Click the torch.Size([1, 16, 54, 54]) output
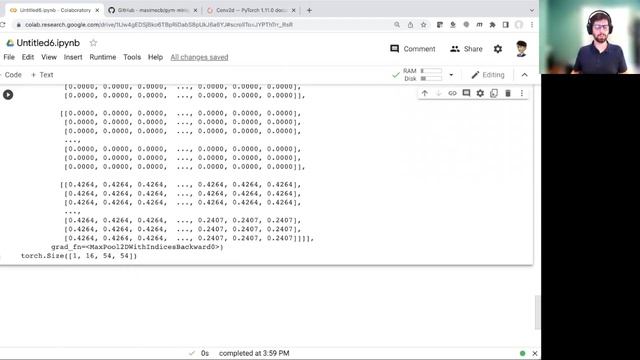This screenshot has height=360, width=640. (79, 256)
